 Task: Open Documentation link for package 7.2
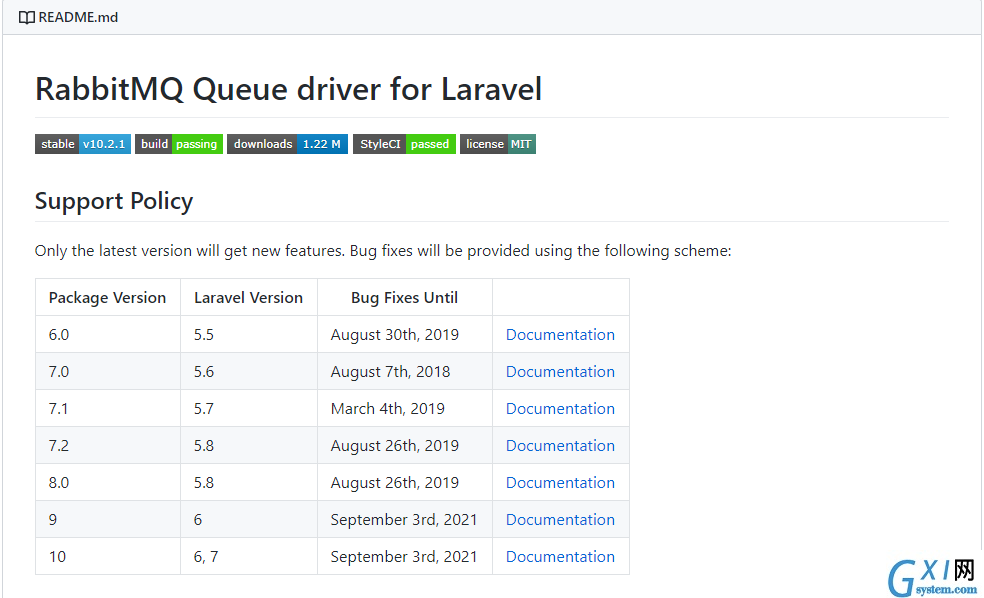click(560, 446)
